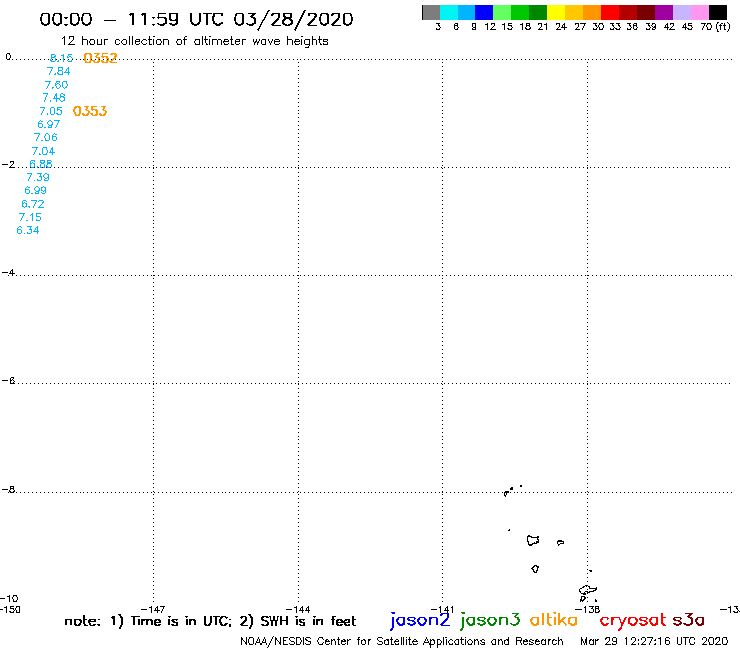Click the color scale label '3'
Screen dimensions: 740x650
(x=438, y=26)
